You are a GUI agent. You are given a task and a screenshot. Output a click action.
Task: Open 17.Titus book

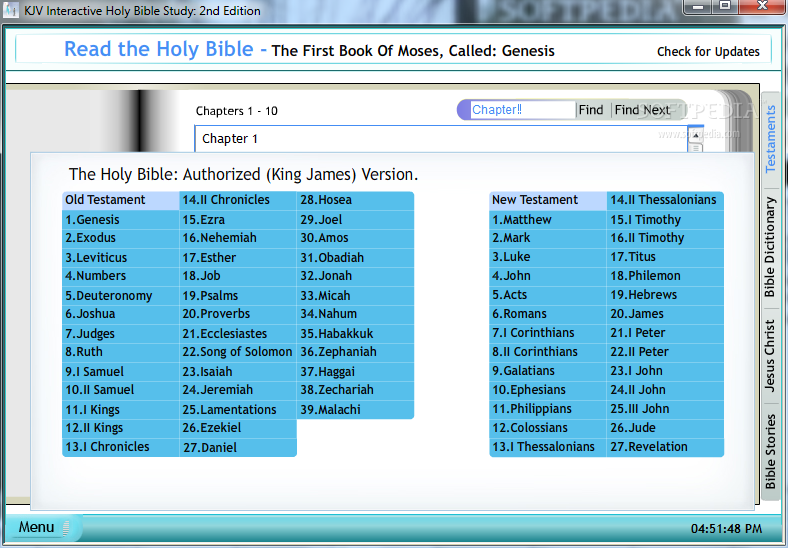coord(665,257)
